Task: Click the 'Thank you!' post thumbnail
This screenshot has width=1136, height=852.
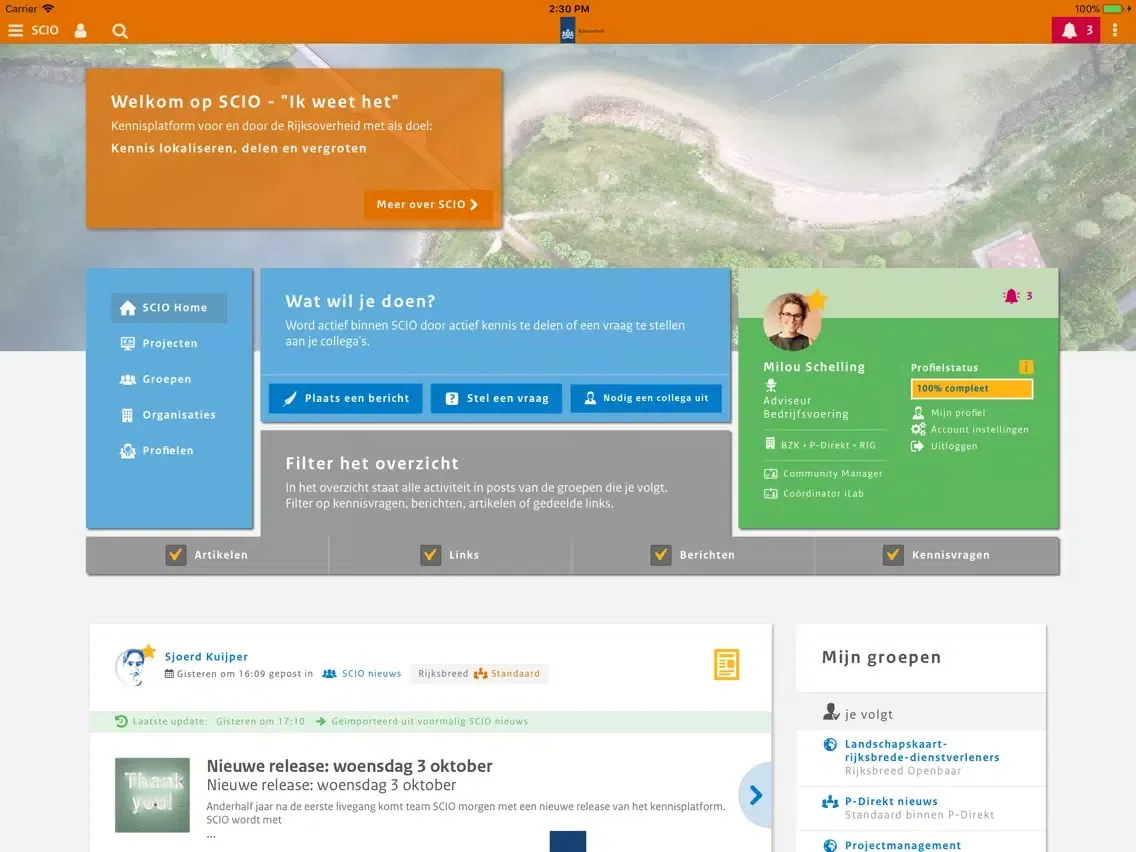Action: [x=152, y=795]
